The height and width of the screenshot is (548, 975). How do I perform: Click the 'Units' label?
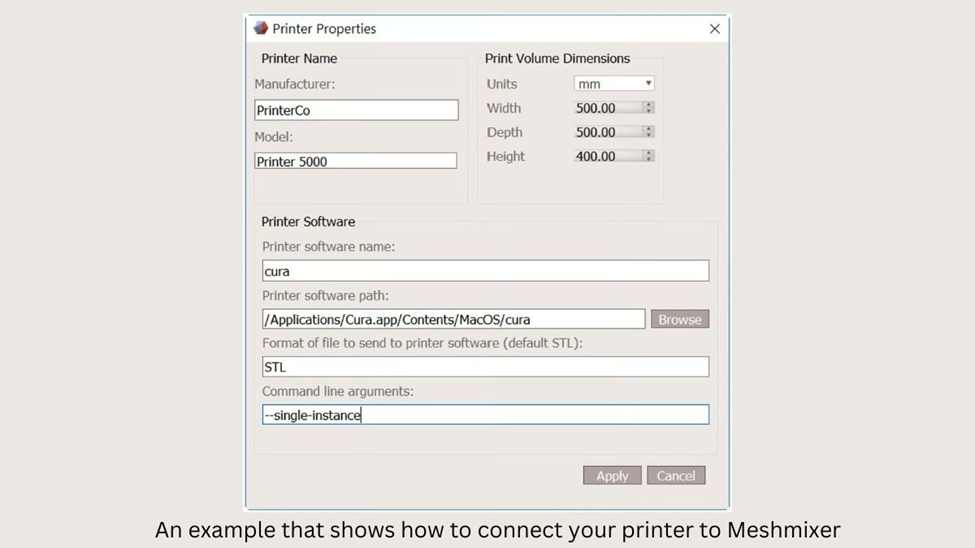pos(502,84)
